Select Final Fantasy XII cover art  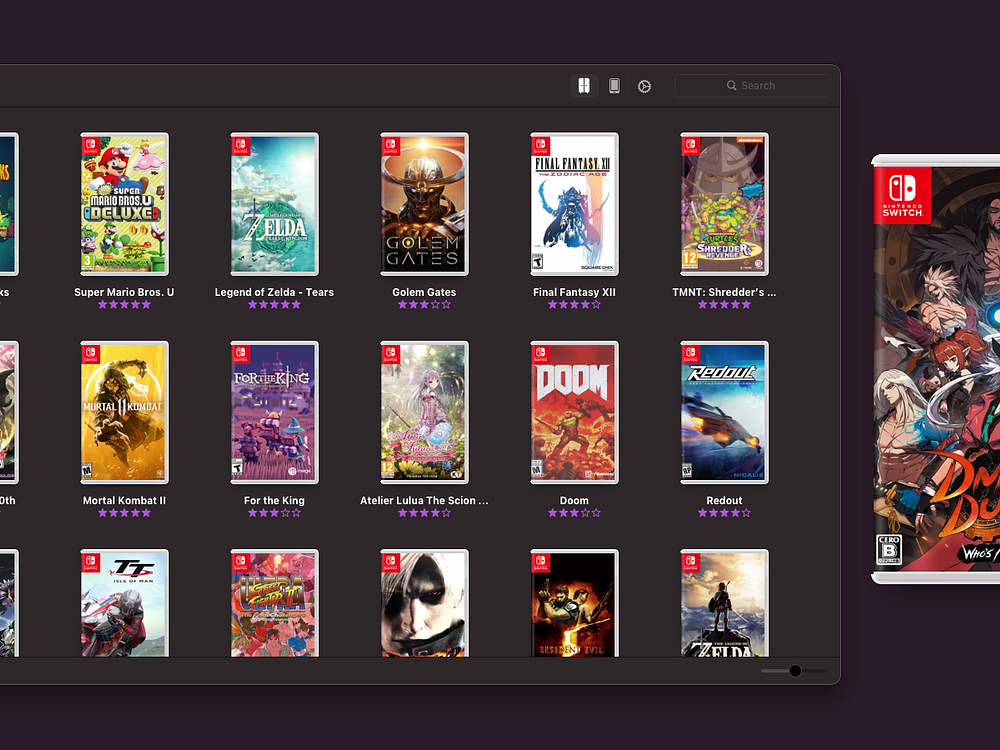click(574, 204)
